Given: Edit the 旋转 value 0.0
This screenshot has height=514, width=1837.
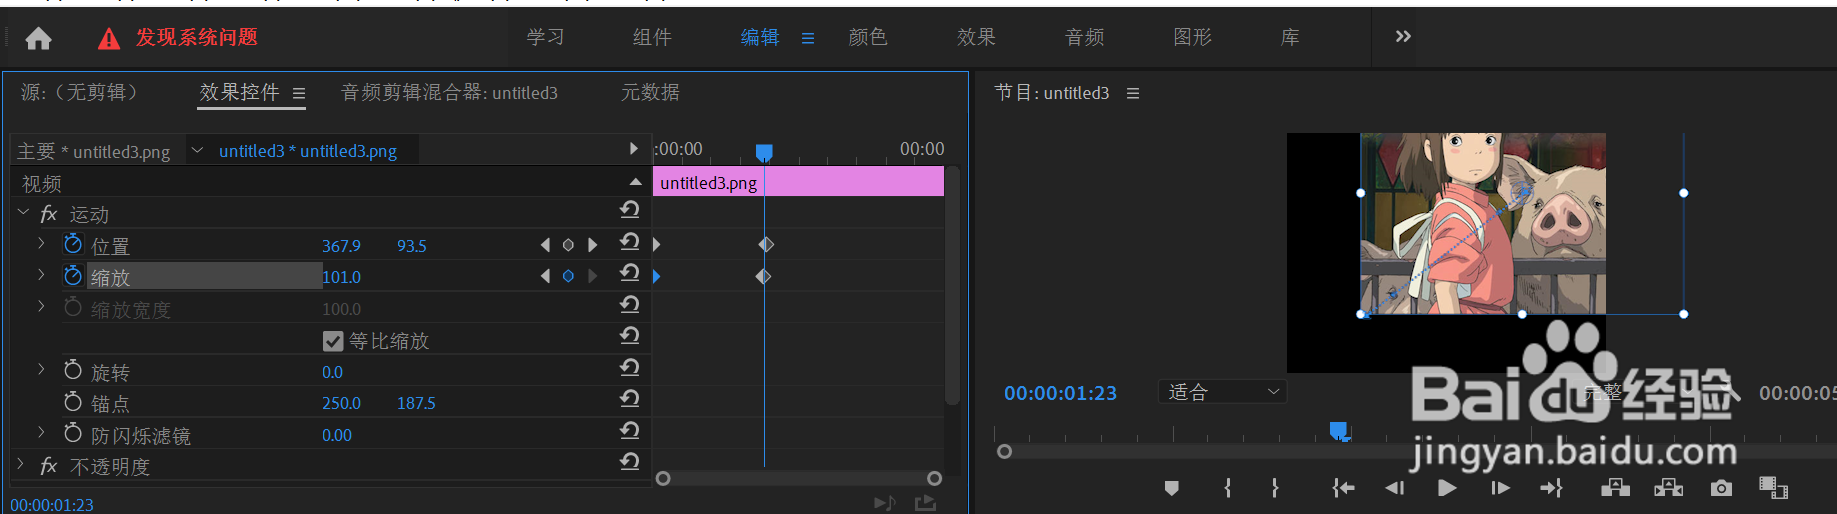Looking at the screenshot, I should pos(332,372).
